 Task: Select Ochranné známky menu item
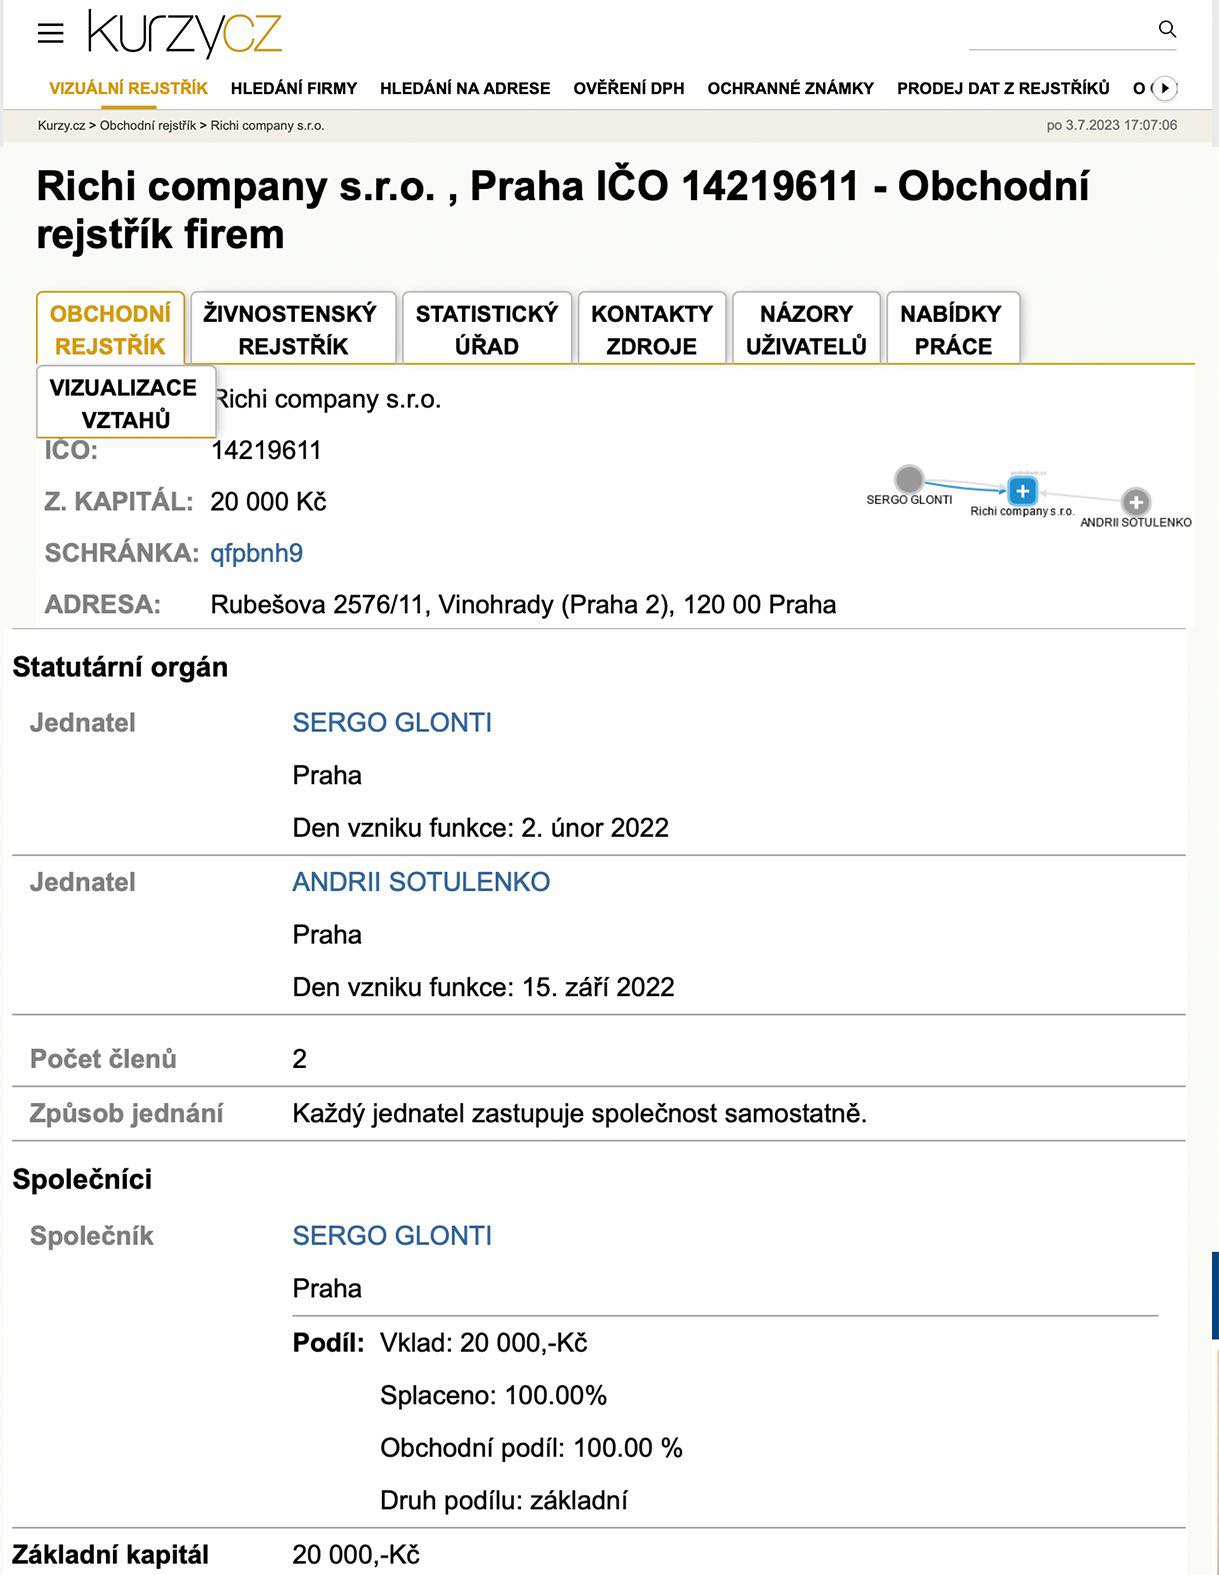(x=790, y=88)
